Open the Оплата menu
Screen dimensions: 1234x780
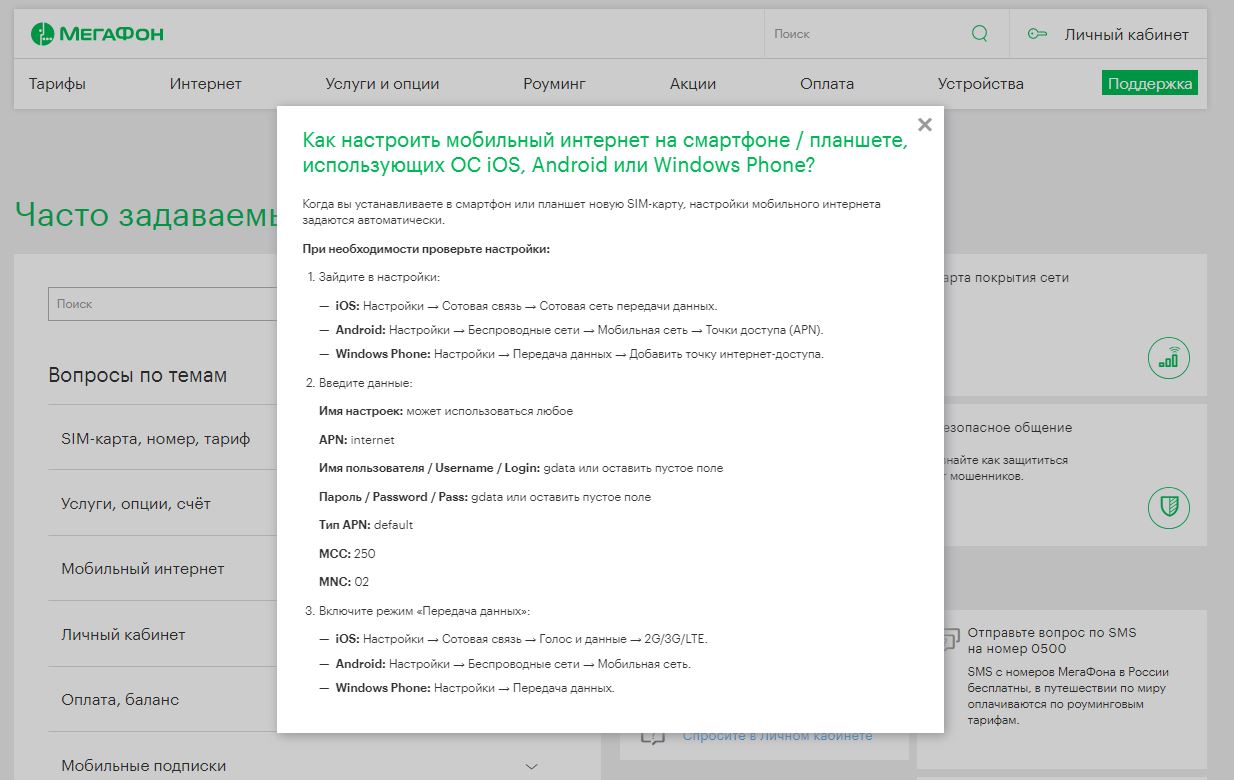(827, 84)
